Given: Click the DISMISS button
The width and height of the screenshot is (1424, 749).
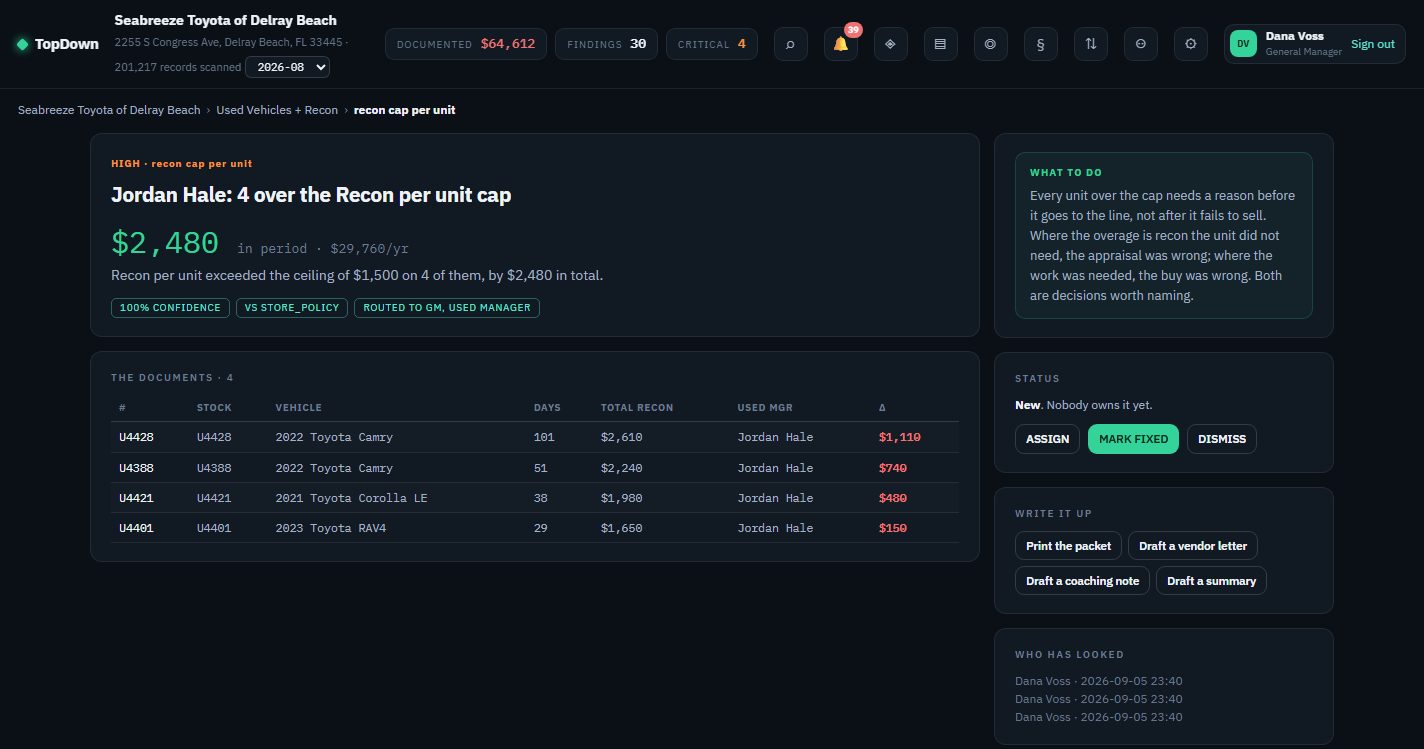Looking at the screenshot, I should [x=1222, y=439].
